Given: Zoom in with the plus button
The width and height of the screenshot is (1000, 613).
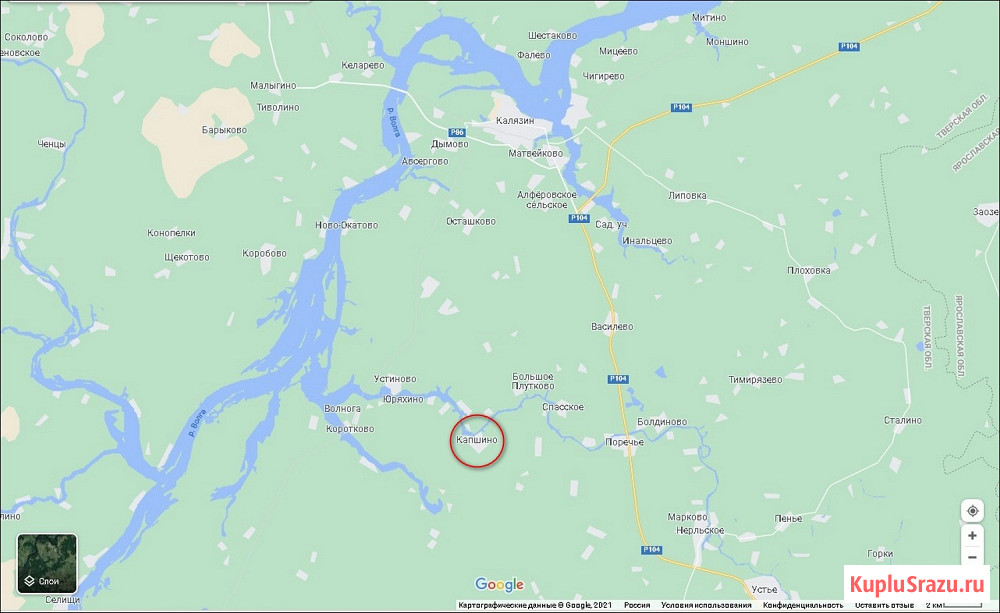Looking at the screenshot, I should pos(973,536).
